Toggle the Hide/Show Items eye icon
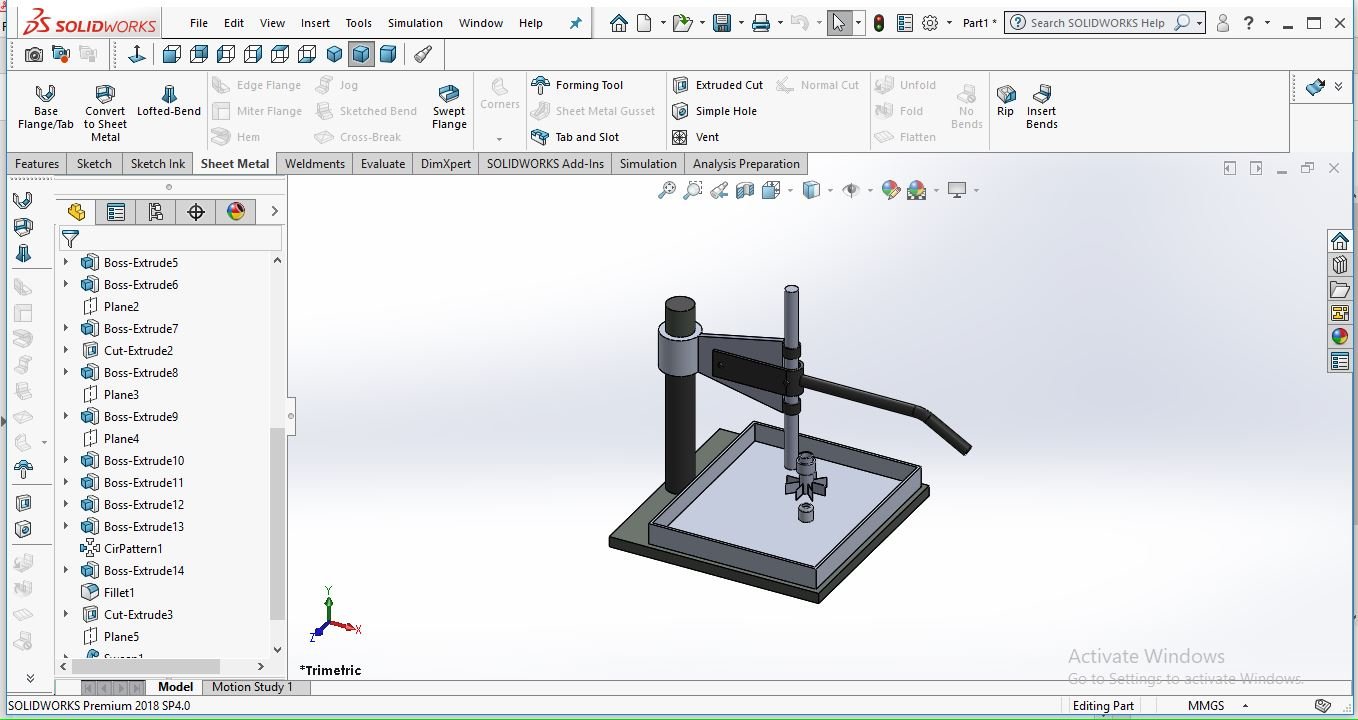 (851, 190)
